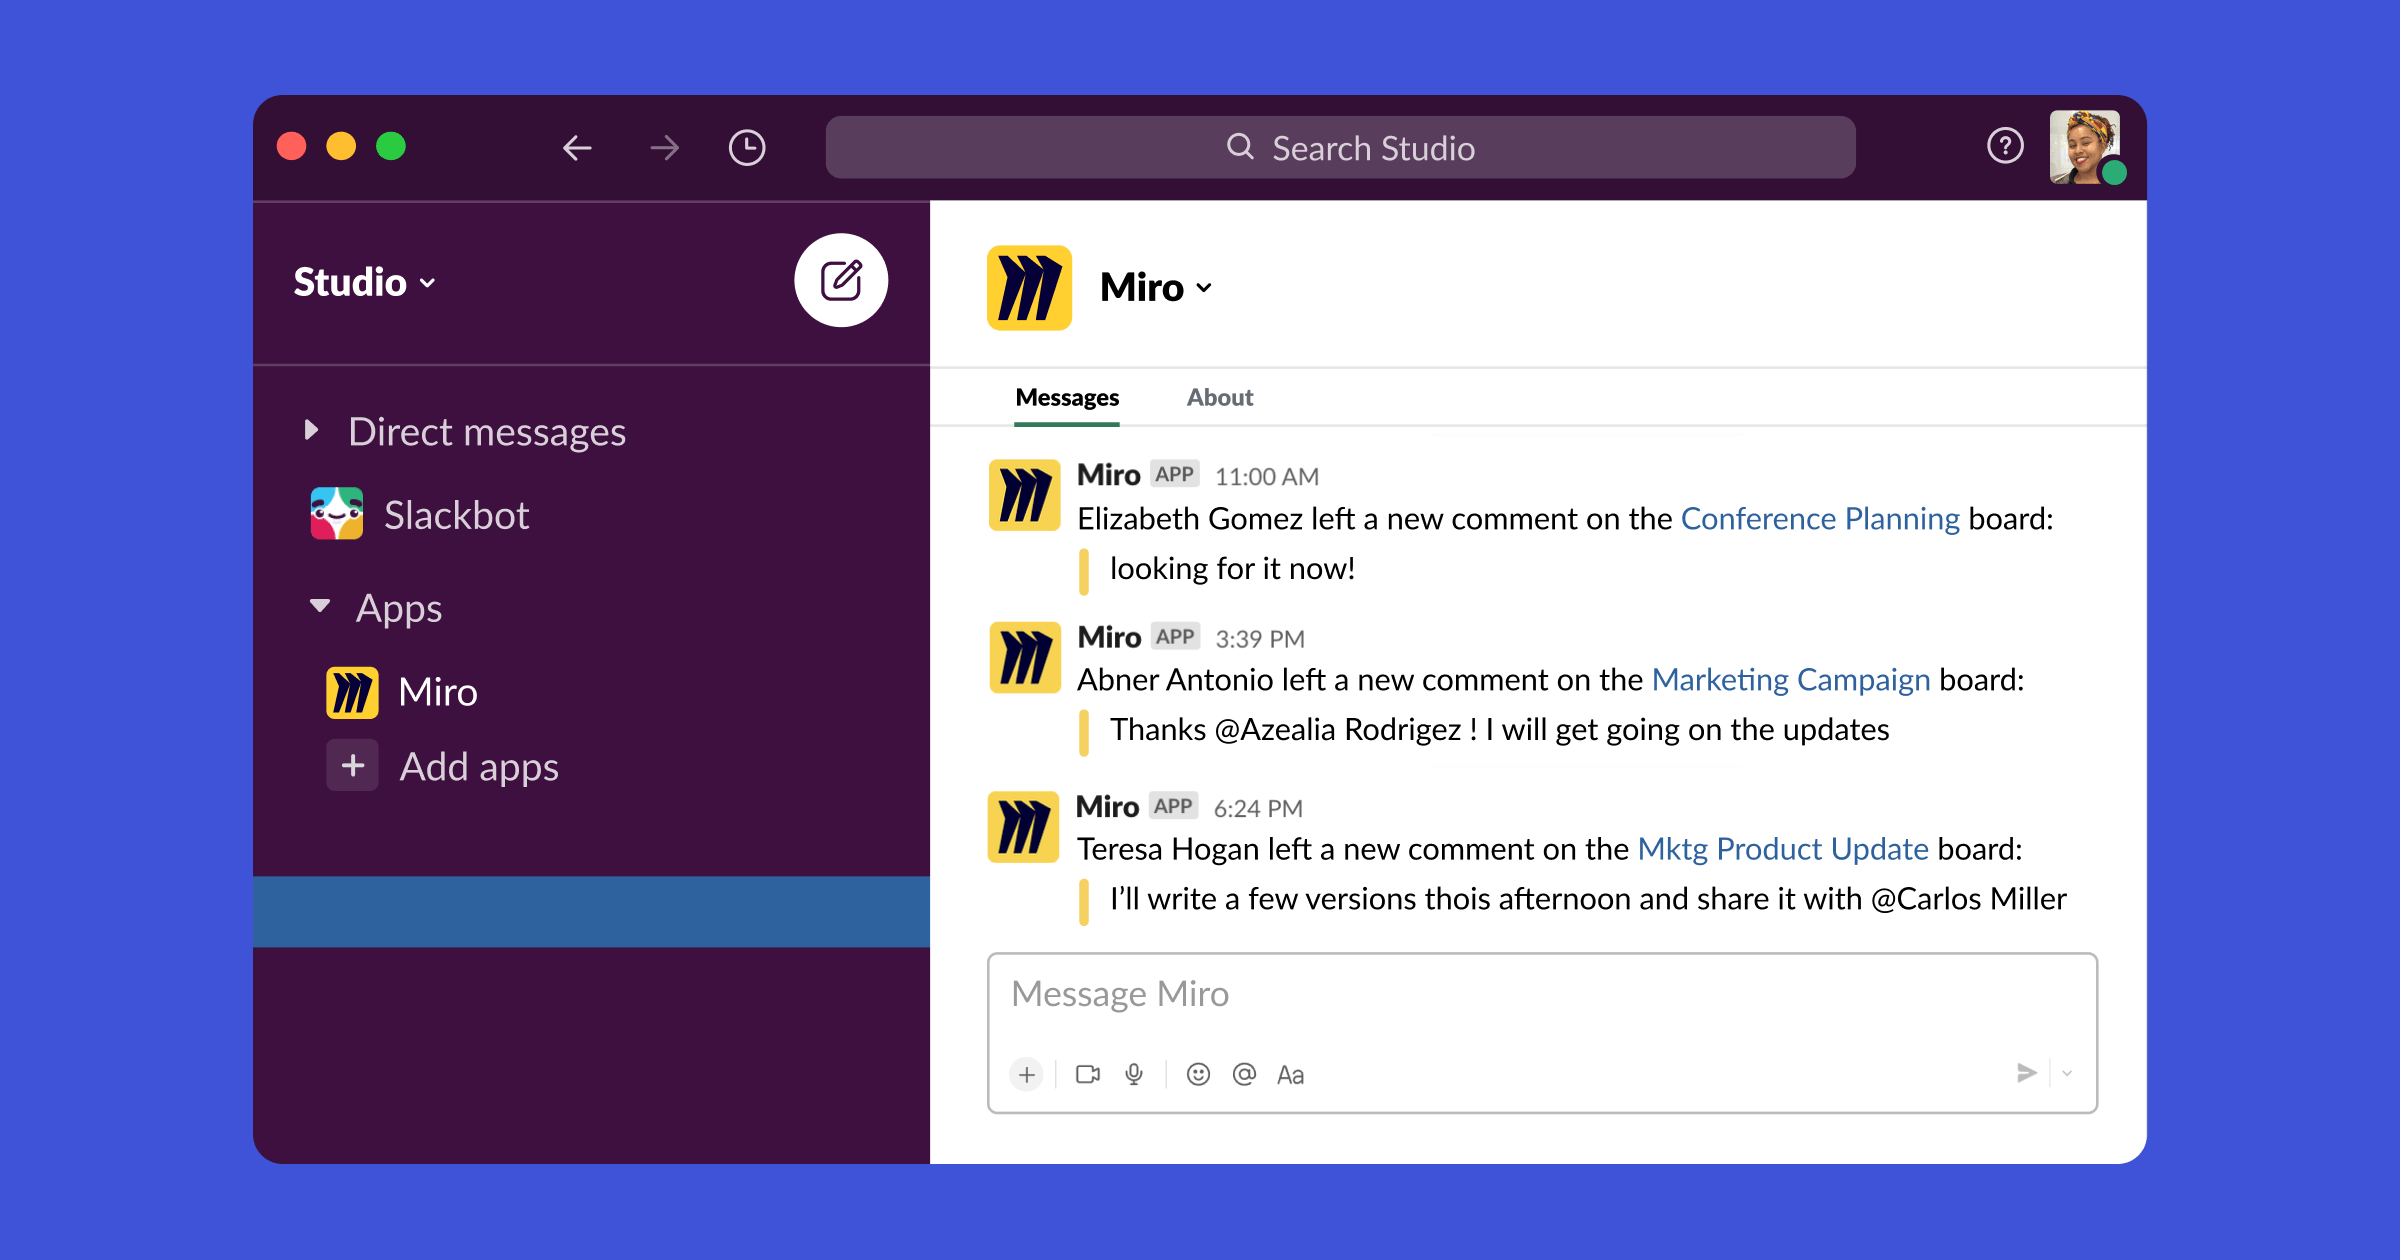Select the Messages tab

click(1065, 395)
